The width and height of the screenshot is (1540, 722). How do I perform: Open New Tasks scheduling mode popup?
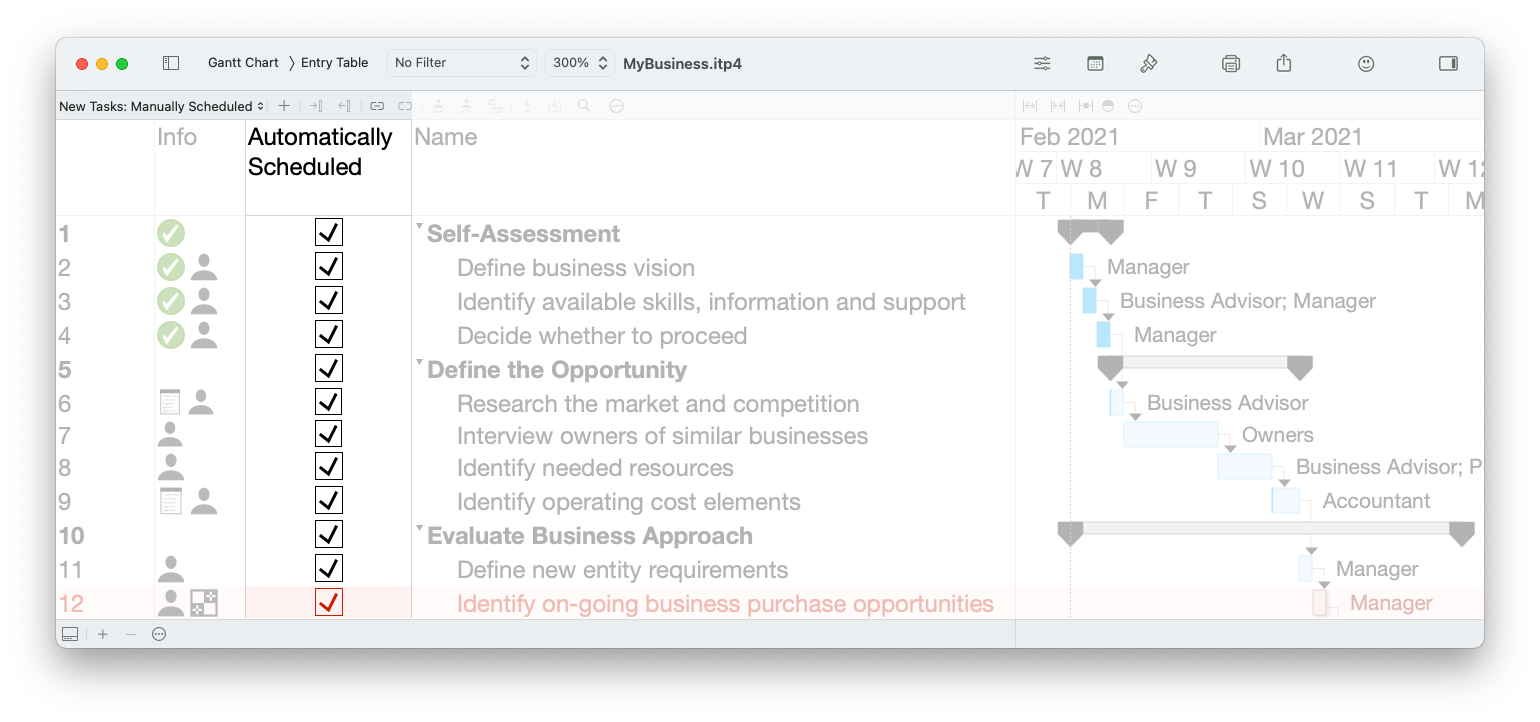(162, 106)
